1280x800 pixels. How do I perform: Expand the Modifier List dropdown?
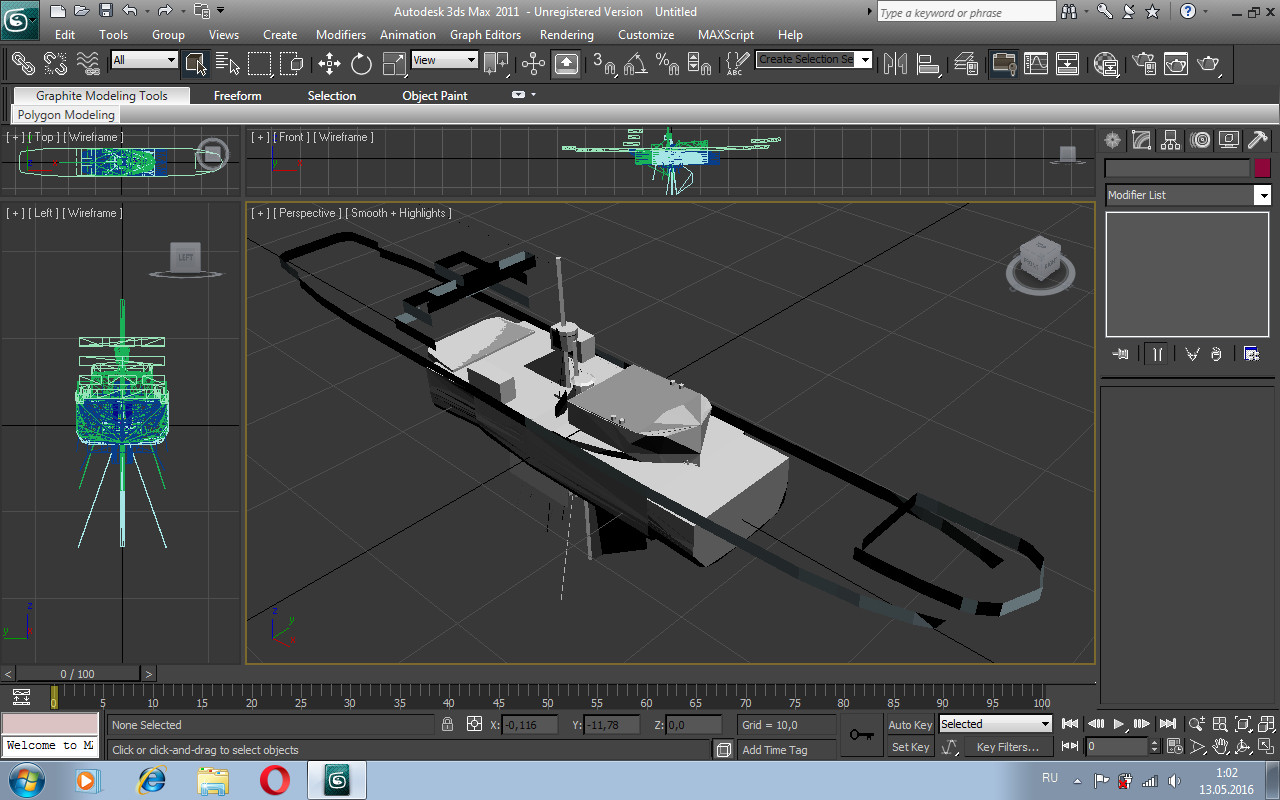pos(1262,195)
